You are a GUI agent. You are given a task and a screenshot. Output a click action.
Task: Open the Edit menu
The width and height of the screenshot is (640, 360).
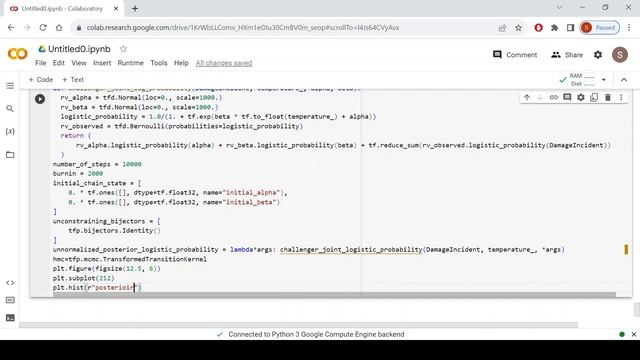click(58, 63)
